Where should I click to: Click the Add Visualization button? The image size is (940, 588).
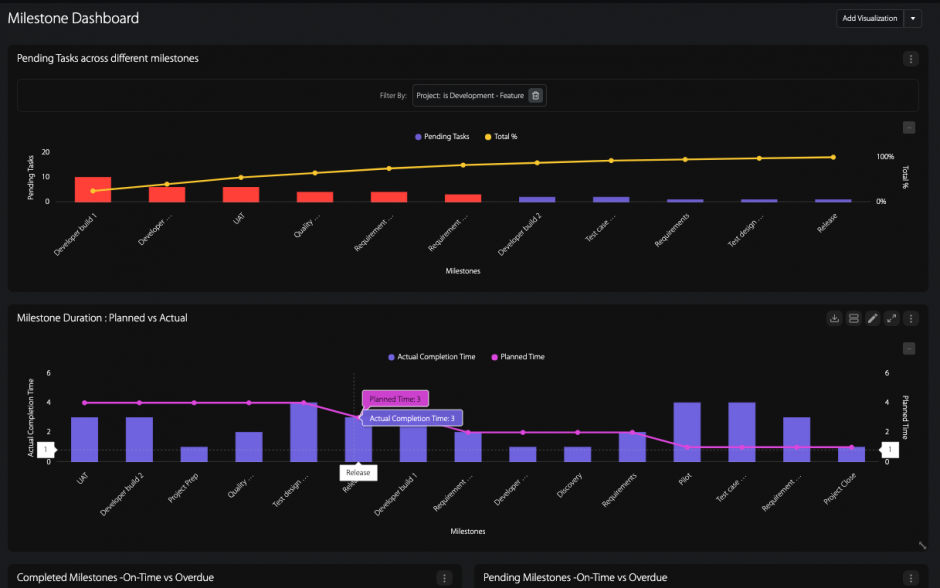(868, 18)
